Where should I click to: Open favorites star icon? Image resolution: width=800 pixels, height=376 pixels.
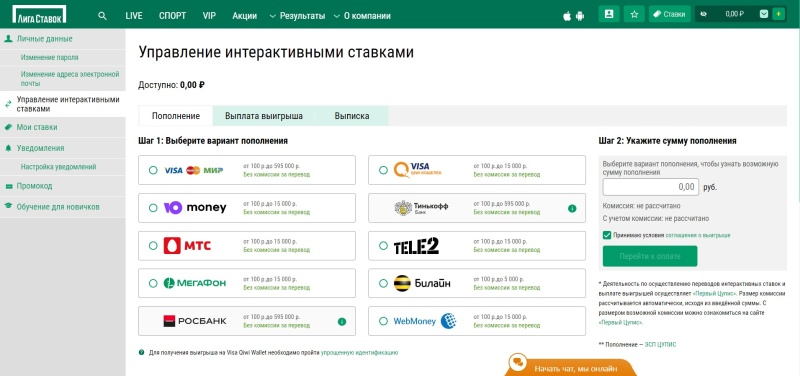634,14
